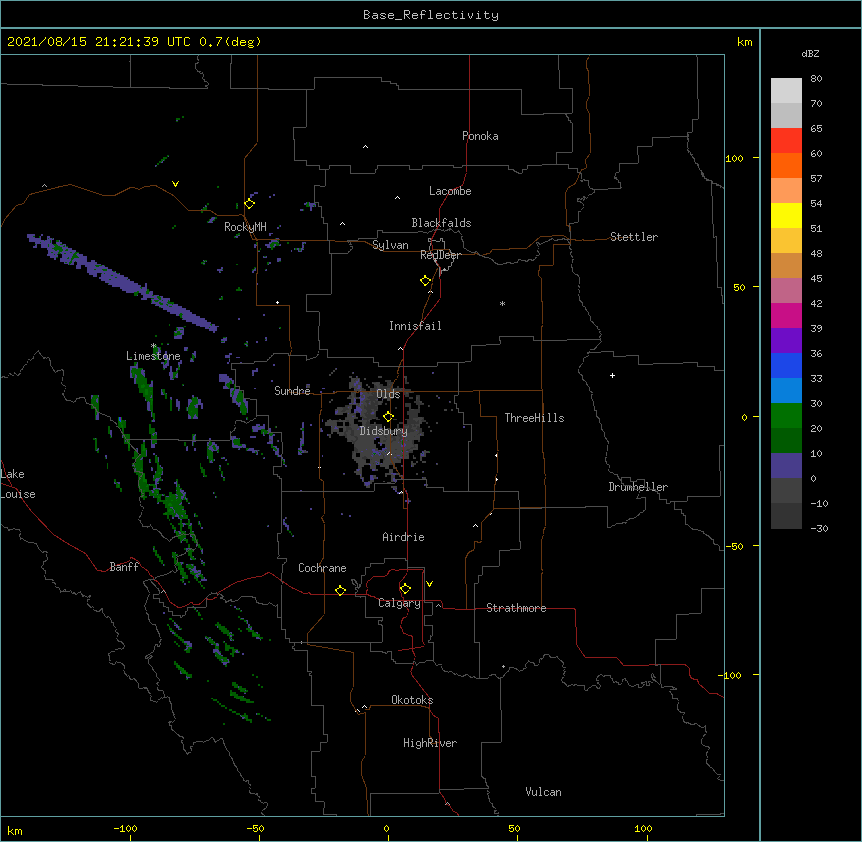Click the yellow diamond marker below RedDeer

tap(426, 281)
